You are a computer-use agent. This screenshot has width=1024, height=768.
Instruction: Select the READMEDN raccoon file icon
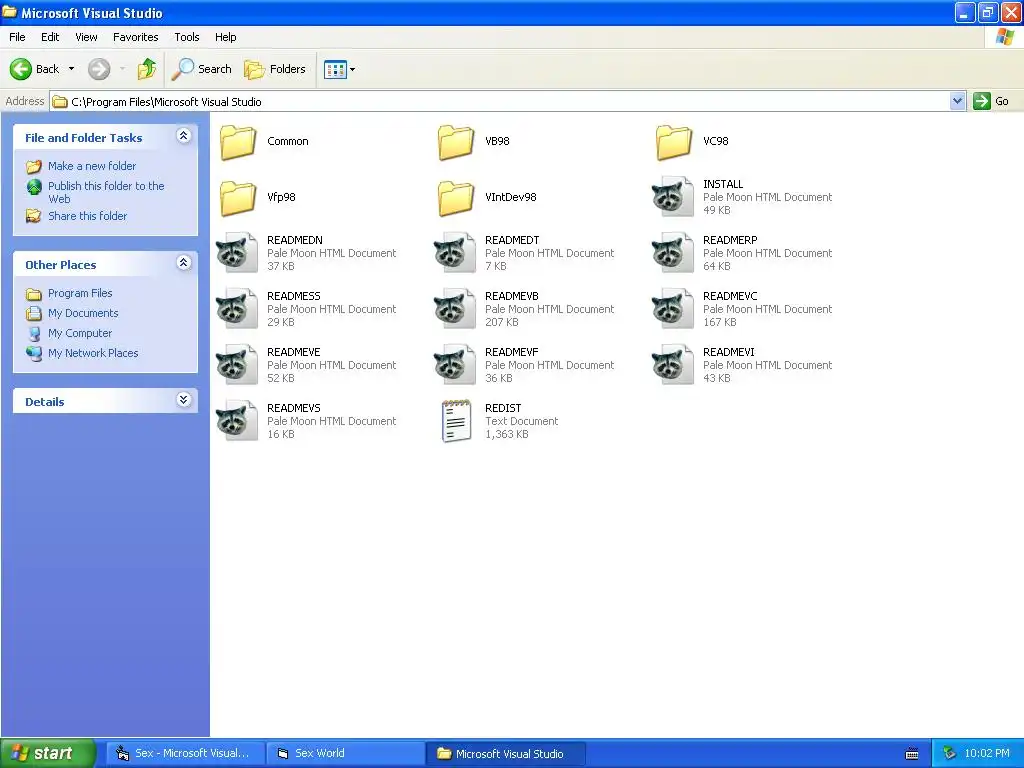(x=237, y=253)
